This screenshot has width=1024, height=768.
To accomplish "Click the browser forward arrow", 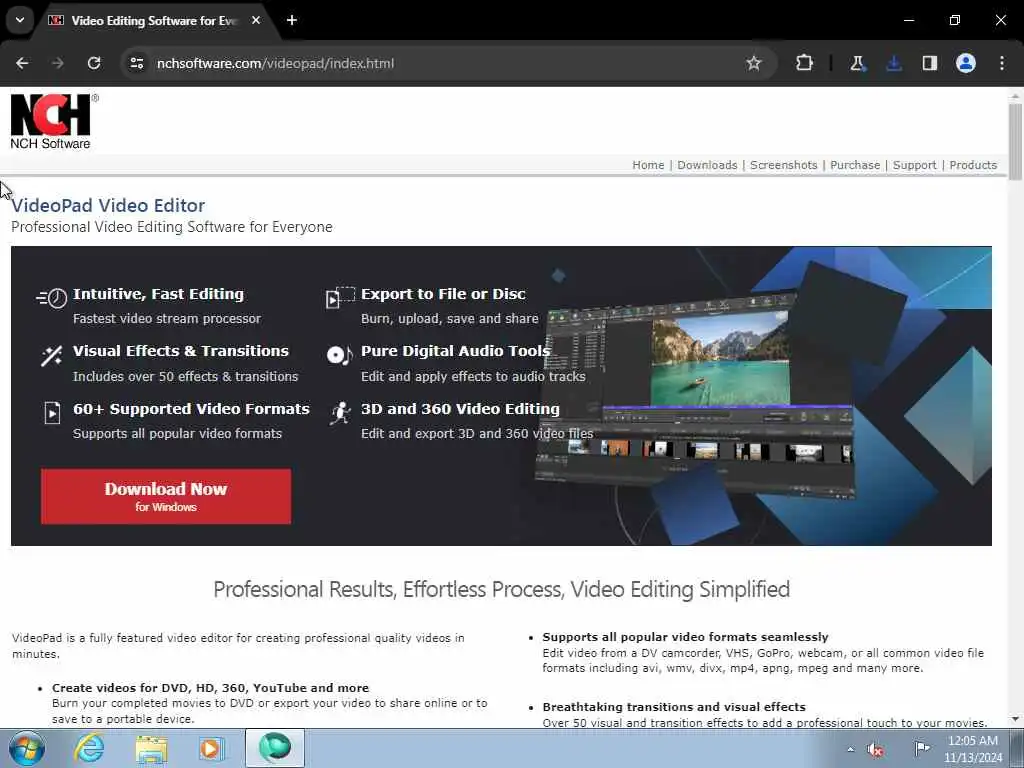I will [x=58, y=63].
